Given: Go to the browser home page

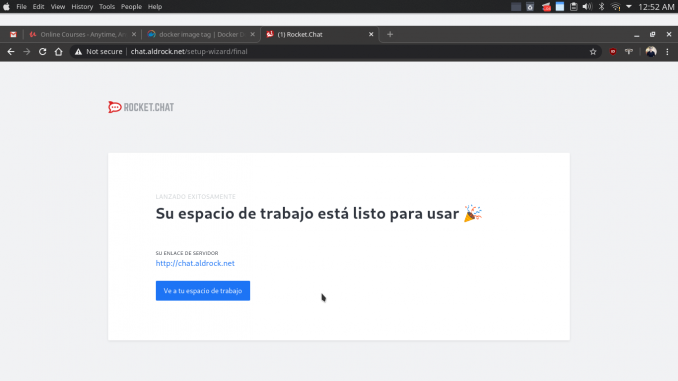Looking at the screenshot, I should [x=58, y=51].
